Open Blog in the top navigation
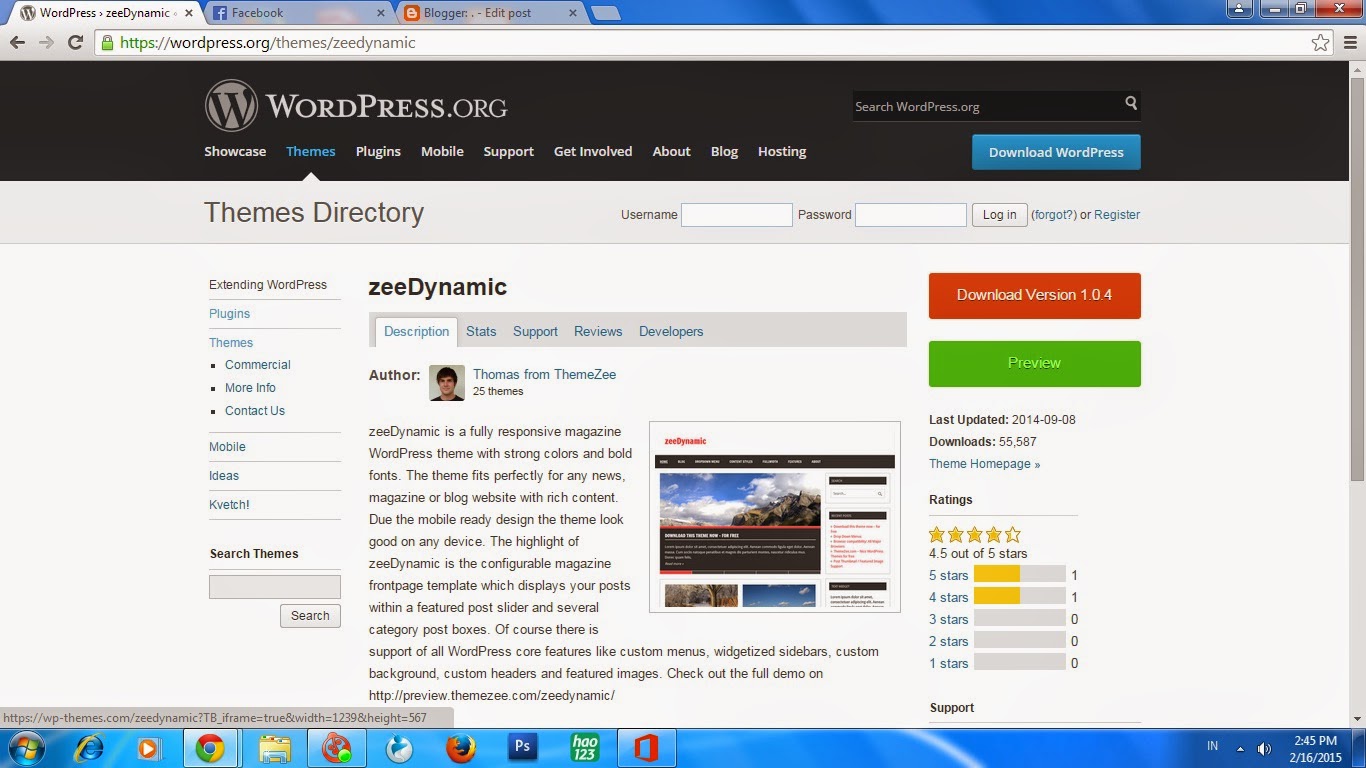Screen dimensions: 1366x768 pyautogui.click(x=724, y=152)
